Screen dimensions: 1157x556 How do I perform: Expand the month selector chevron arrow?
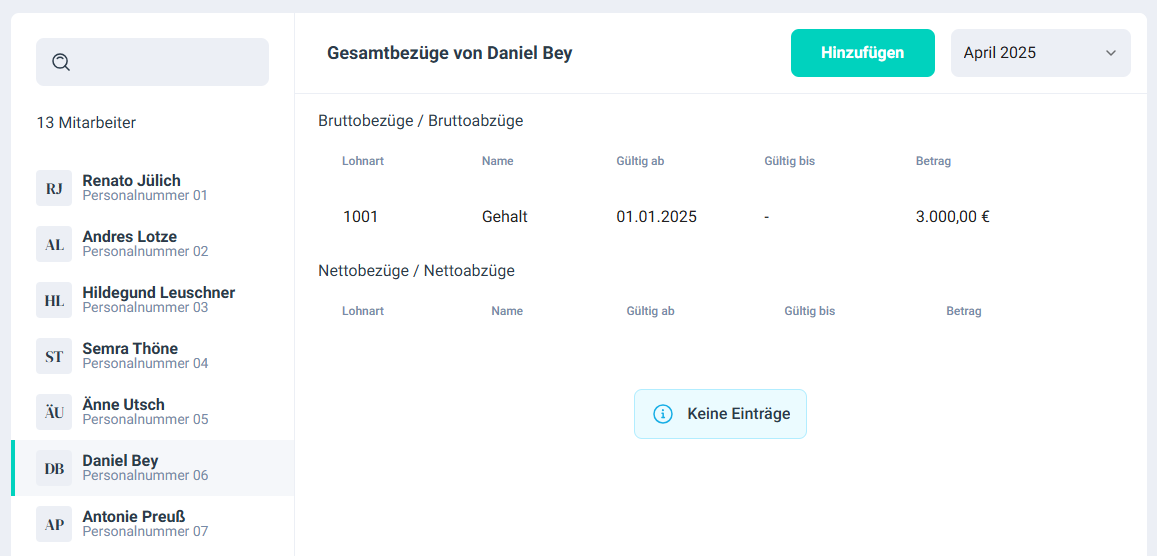1110,53
